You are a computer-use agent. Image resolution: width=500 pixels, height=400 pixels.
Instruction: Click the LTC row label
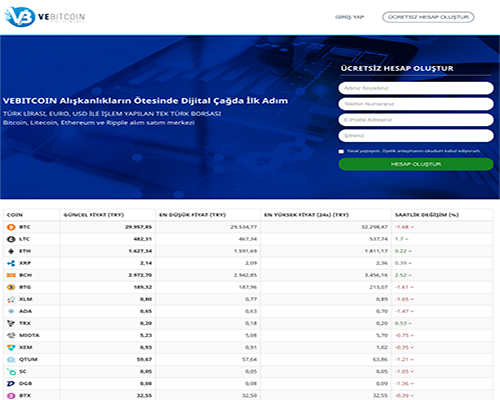pyautogui.click(x=24, y=239)
